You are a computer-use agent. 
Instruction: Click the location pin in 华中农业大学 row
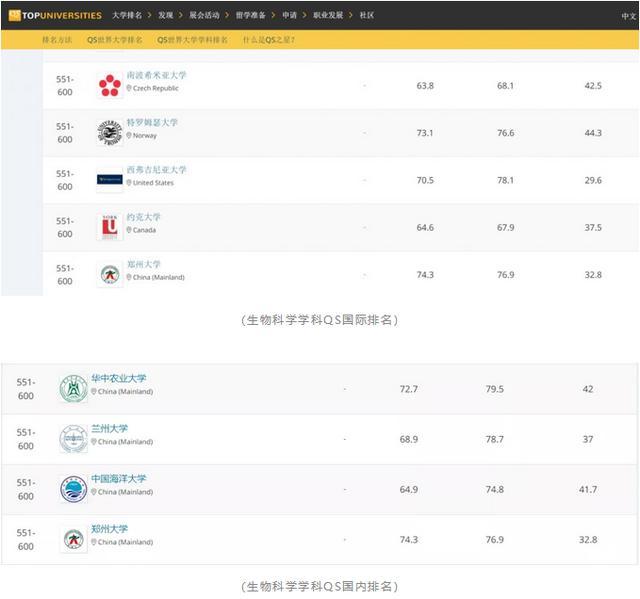click(x=94, y=391)
